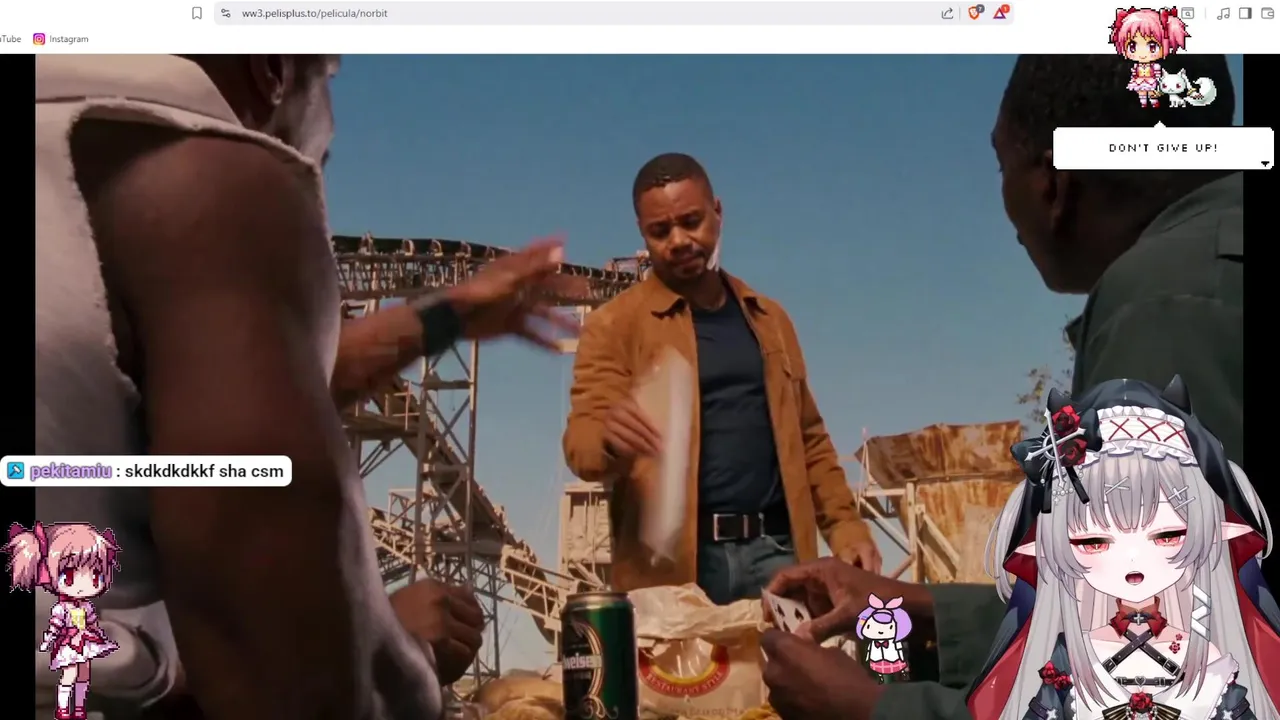Open the Brave media music note icon

pyautogui.click(x=1223, y=13)
